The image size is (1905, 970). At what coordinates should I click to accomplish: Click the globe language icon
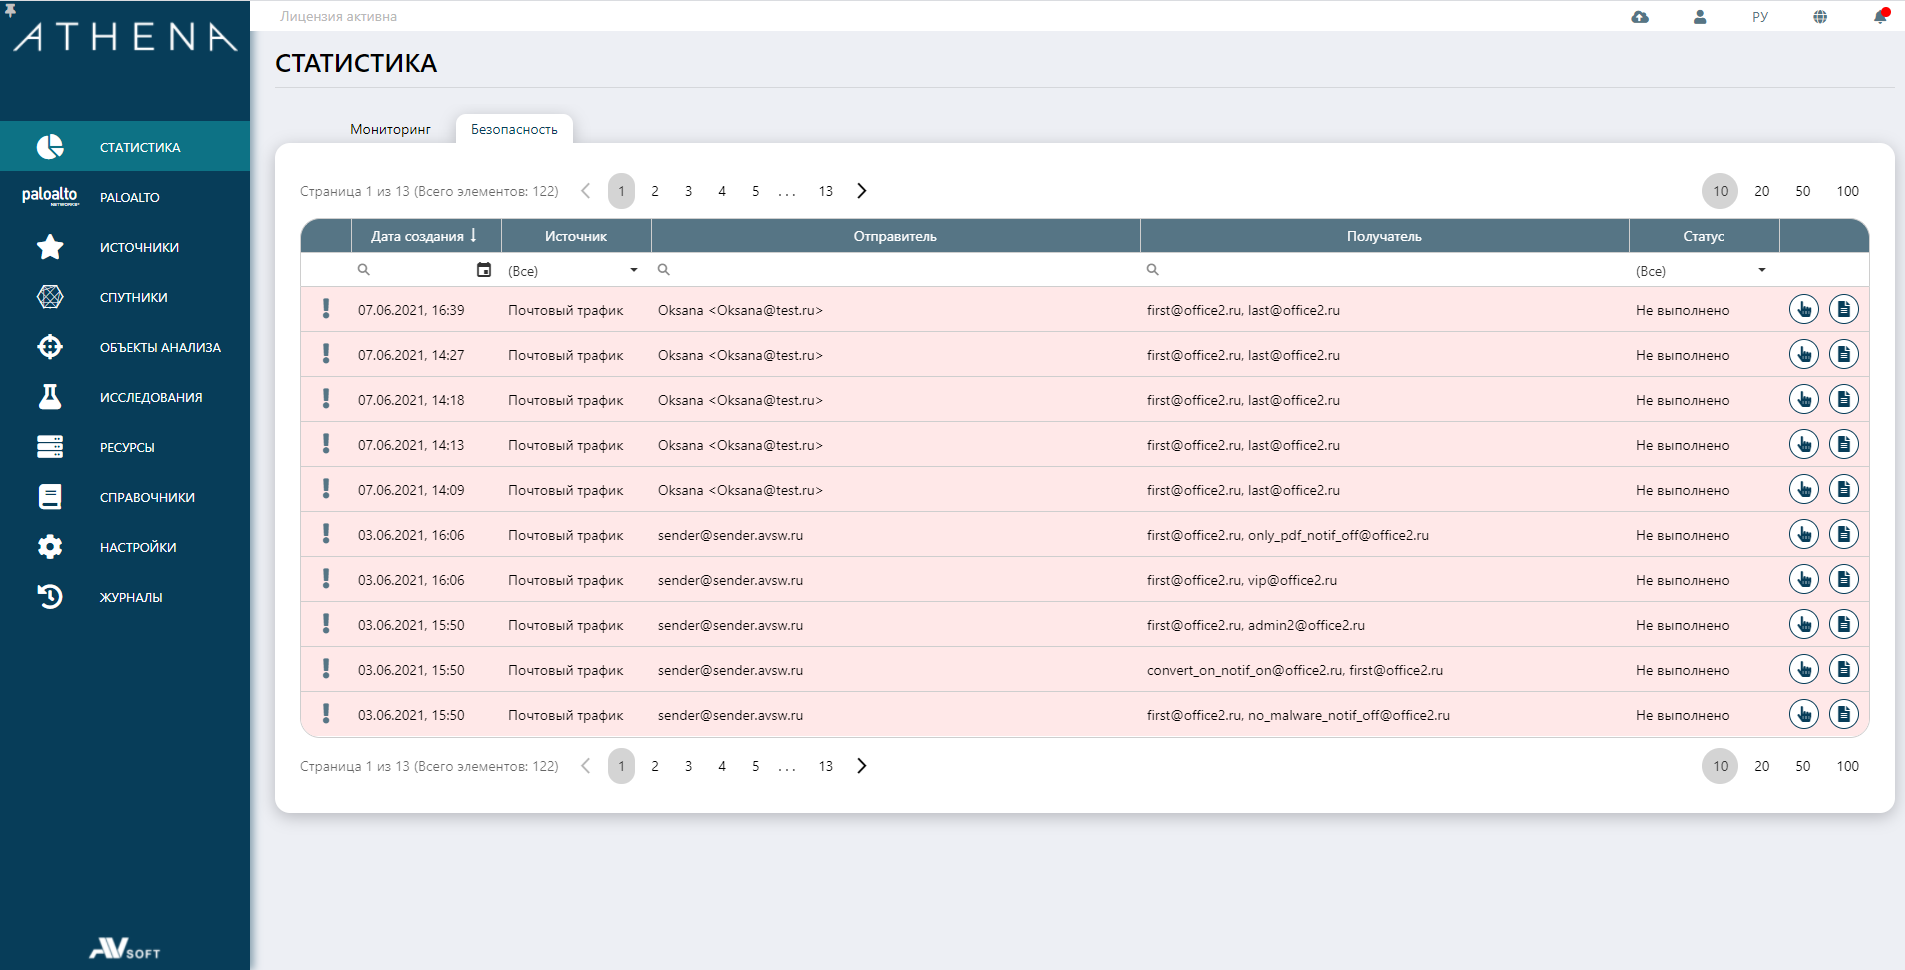pyautogui.click(x=1820, y=17)
